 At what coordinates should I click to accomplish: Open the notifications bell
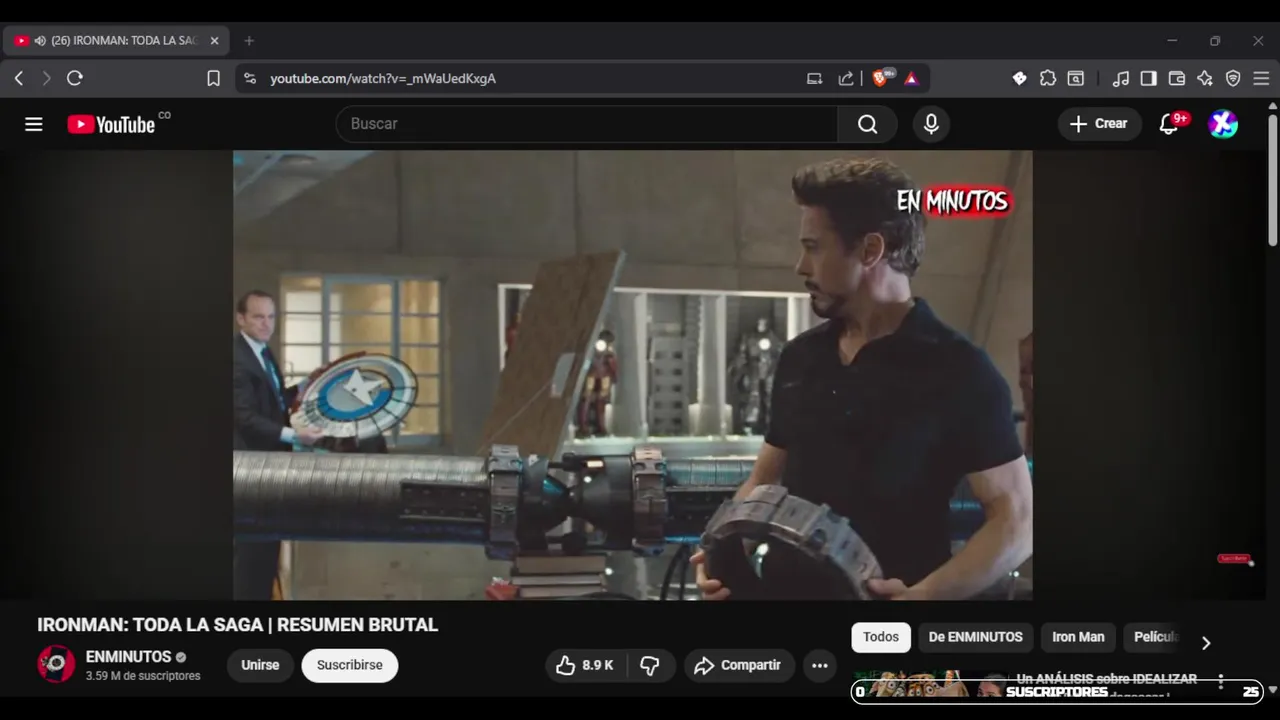(1168, 124)
